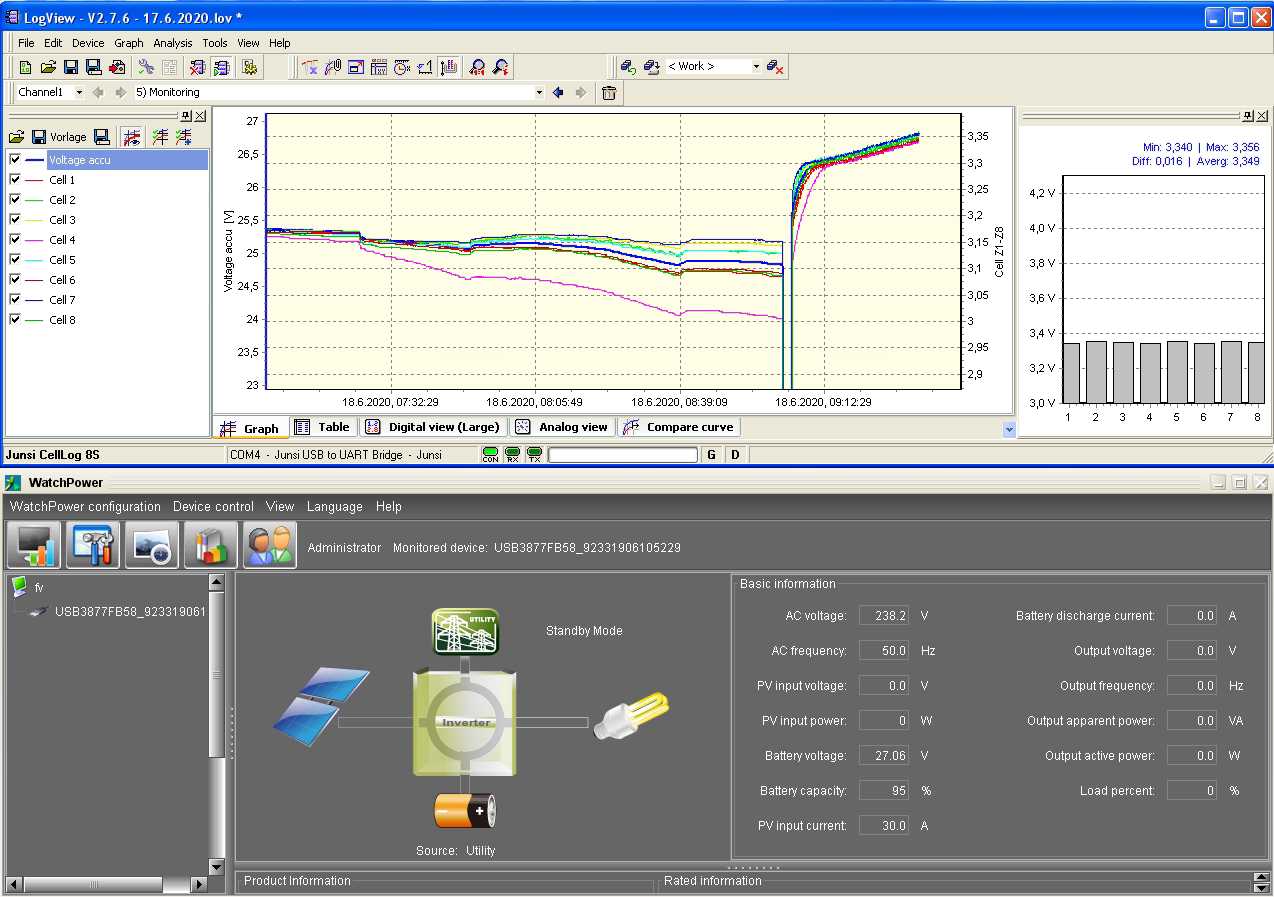The width and height of the screenshot is (1274, 897).
Task: Expand the '< Work >' workspace dropdown
Action: (x=756, y=67)
